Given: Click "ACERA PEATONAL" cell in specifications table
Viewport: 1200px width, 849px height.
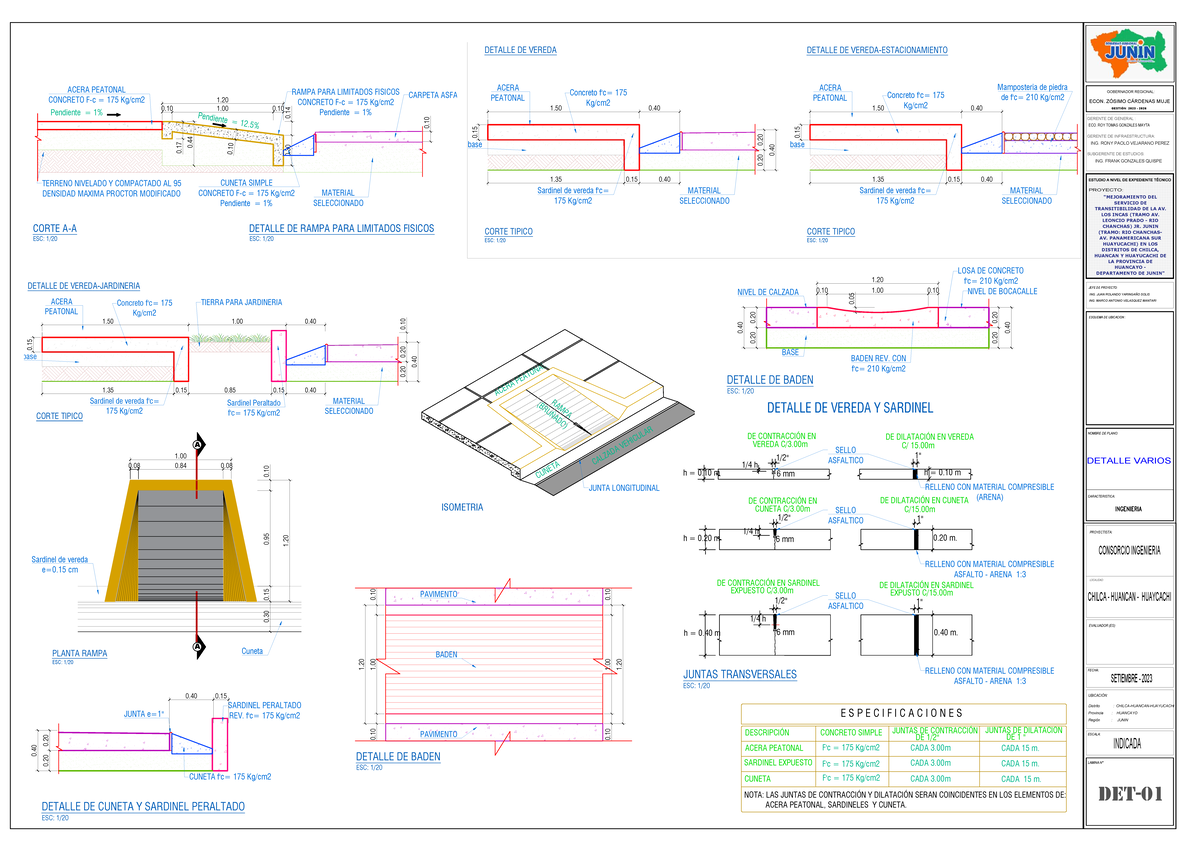Looking at the screenshot, I should point(774,747).
